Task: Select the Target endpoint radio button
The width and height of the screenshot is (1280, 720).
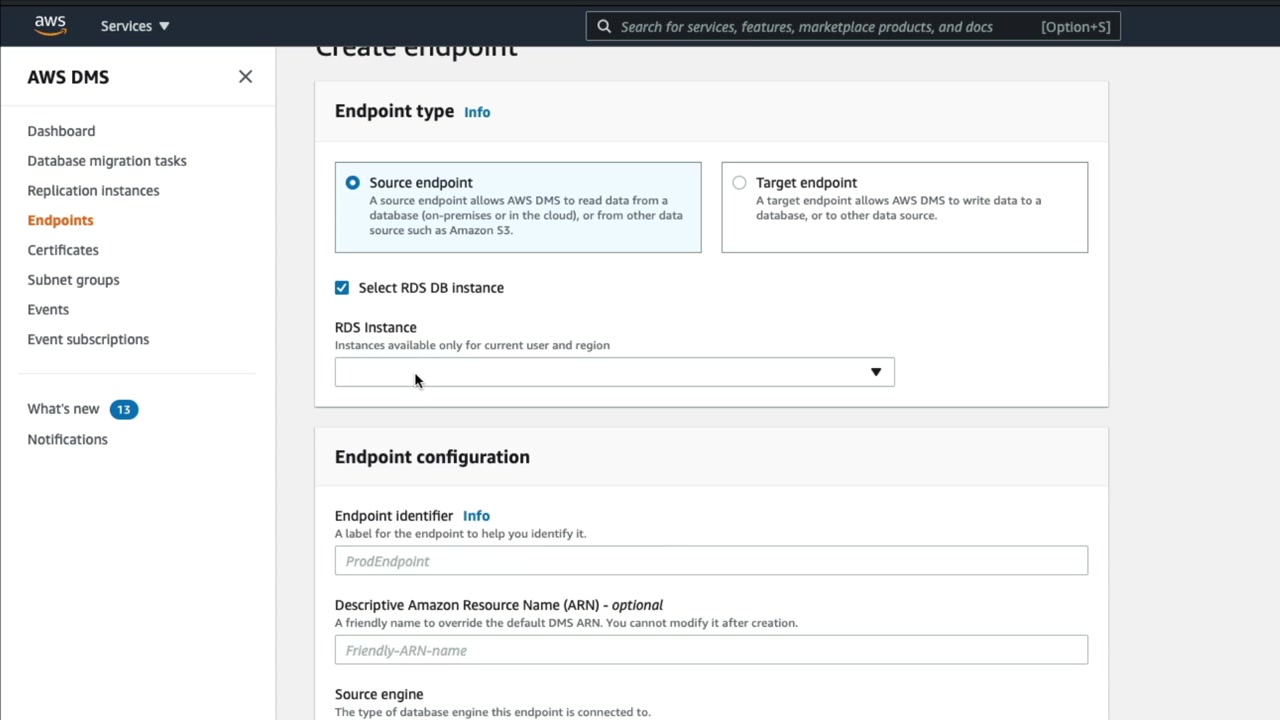Action: (x=739, y=183)
